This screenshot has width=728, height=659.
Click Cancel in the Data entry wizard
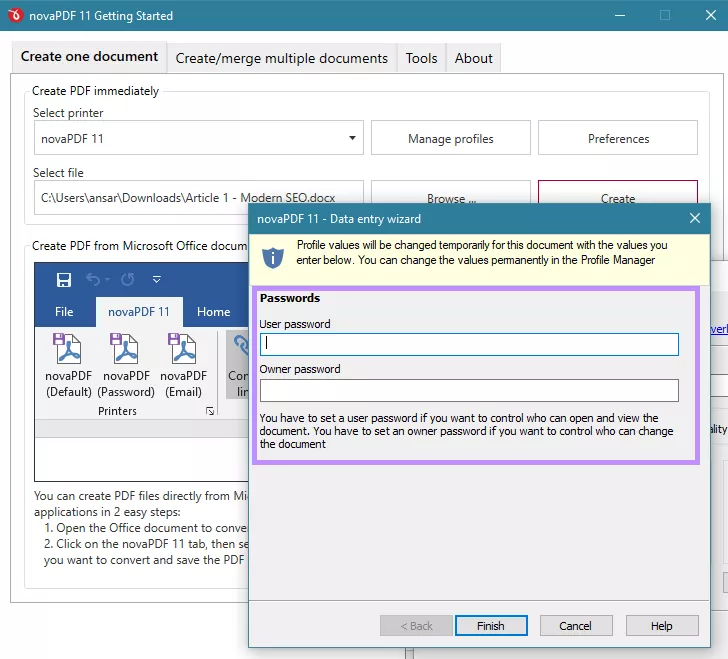pyautogui.click(x=576, y=626)
